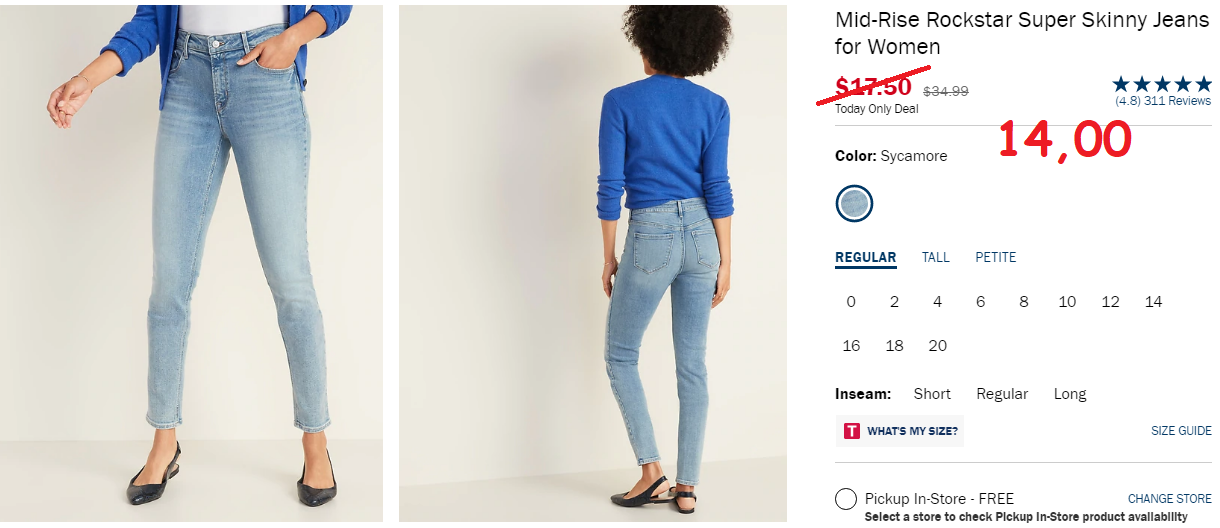Viewport: 1220px width, 528px height.
Task: Select the REGULAR fit tab
Action: click(x=866, y=257)
